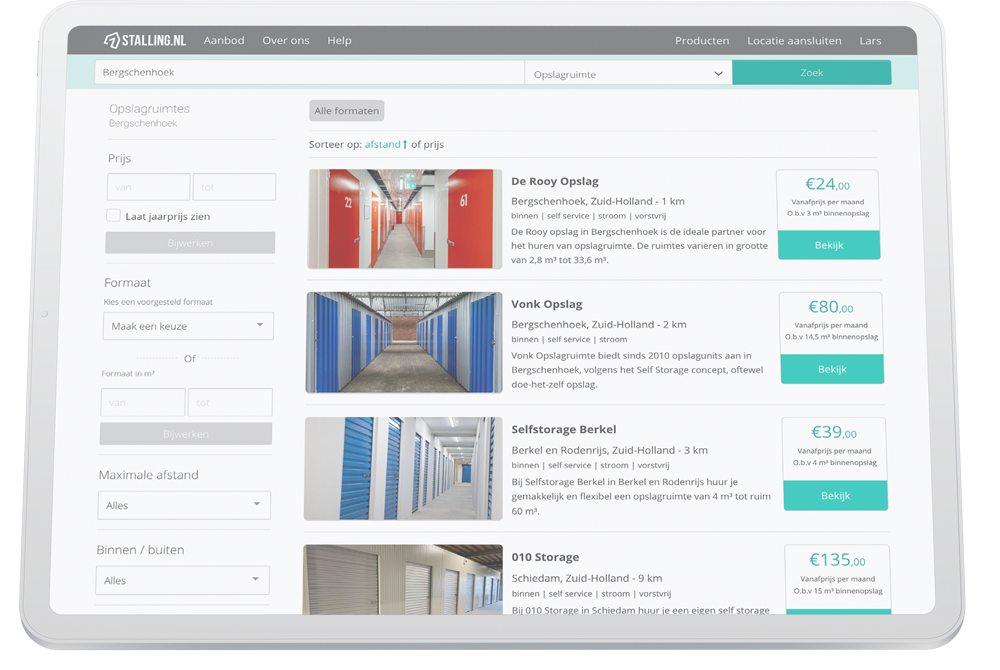Click the Zoek search button
The image size is (1000, 670).
click(811, 73)
